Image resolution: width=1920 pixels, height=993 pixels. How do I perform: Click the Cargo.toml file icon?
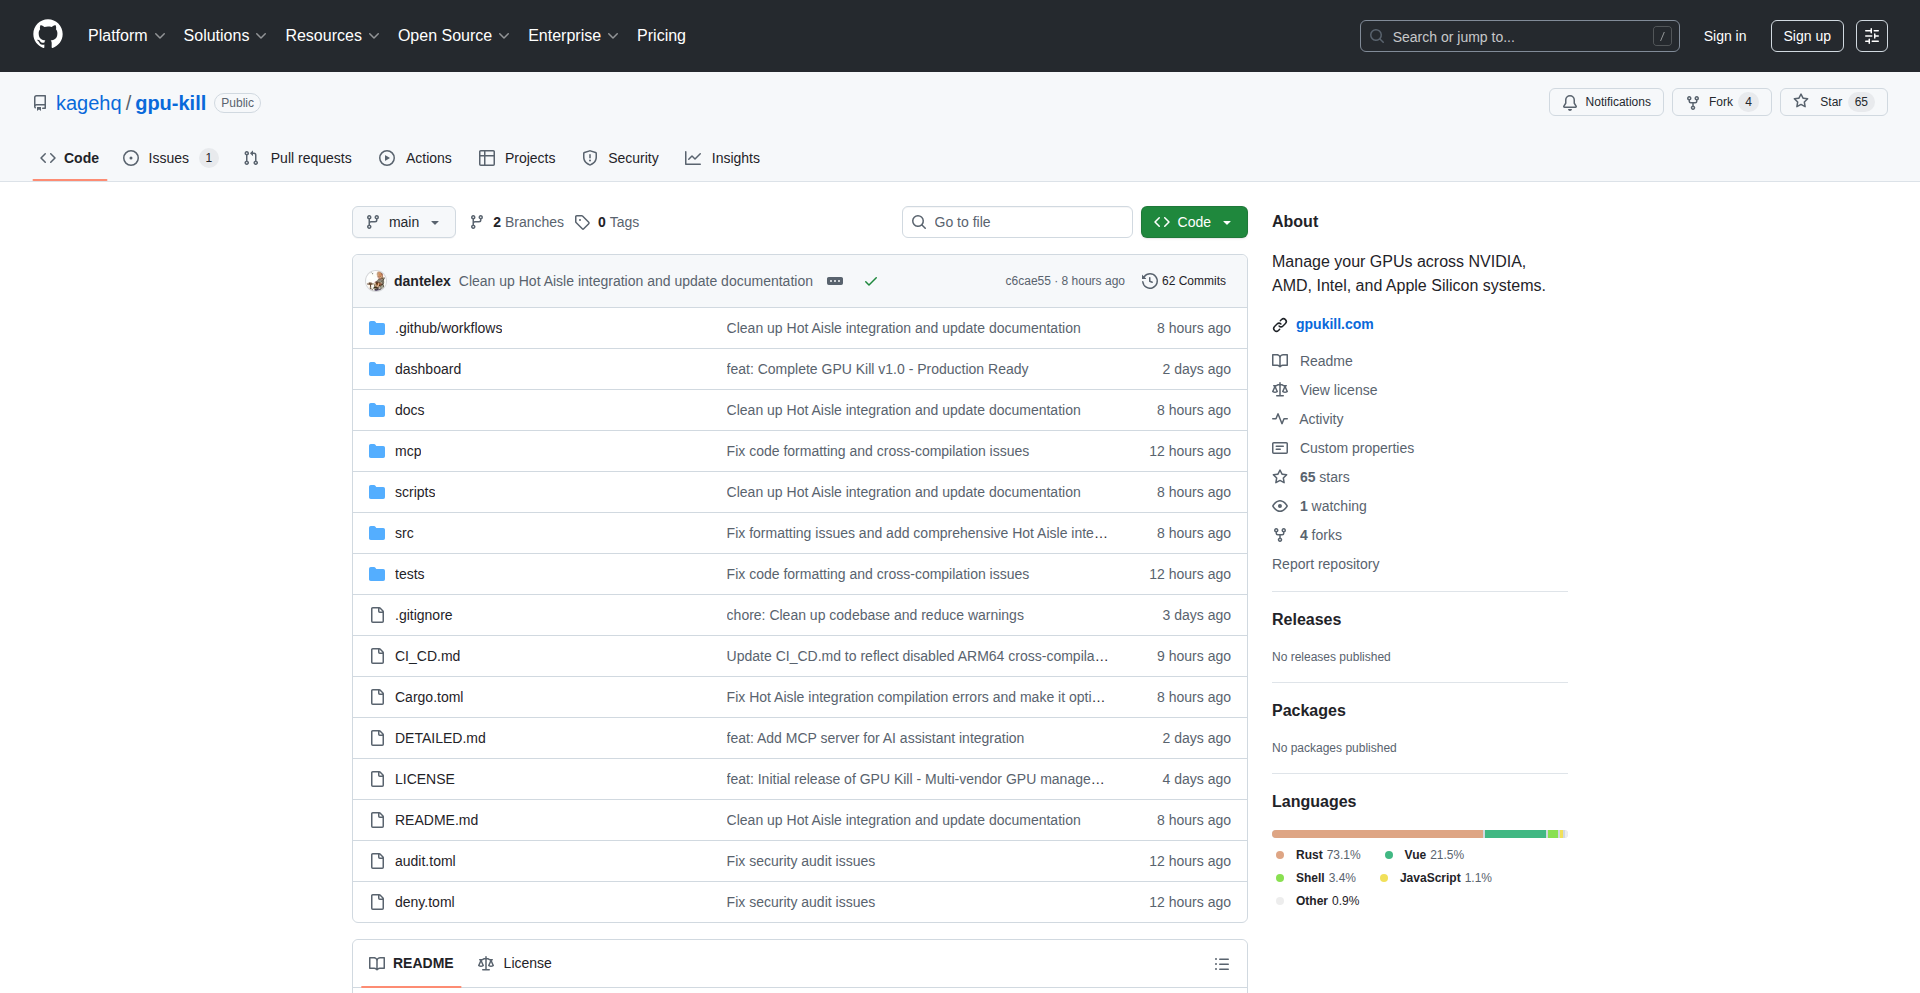(377, 697)
